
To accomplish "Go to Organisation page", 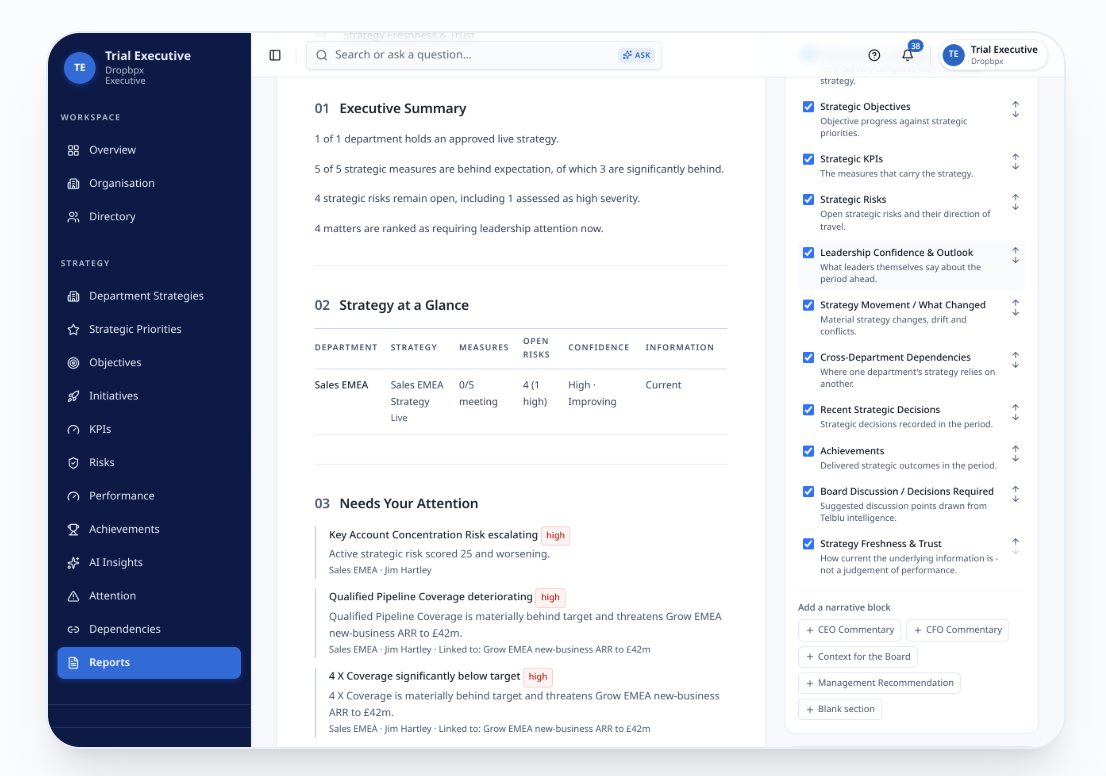I will point(149,183).
